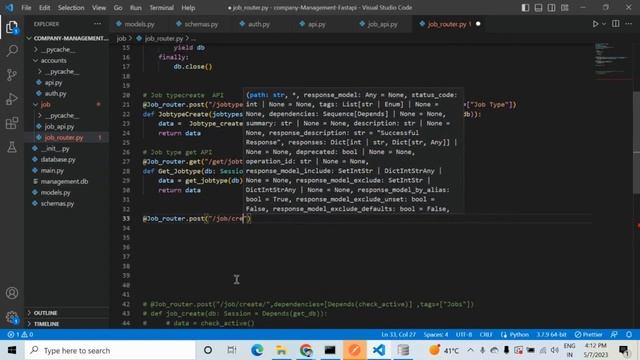Open api.py file in Explorer
Screen dimensions: 640x360
tap(53, 82)
